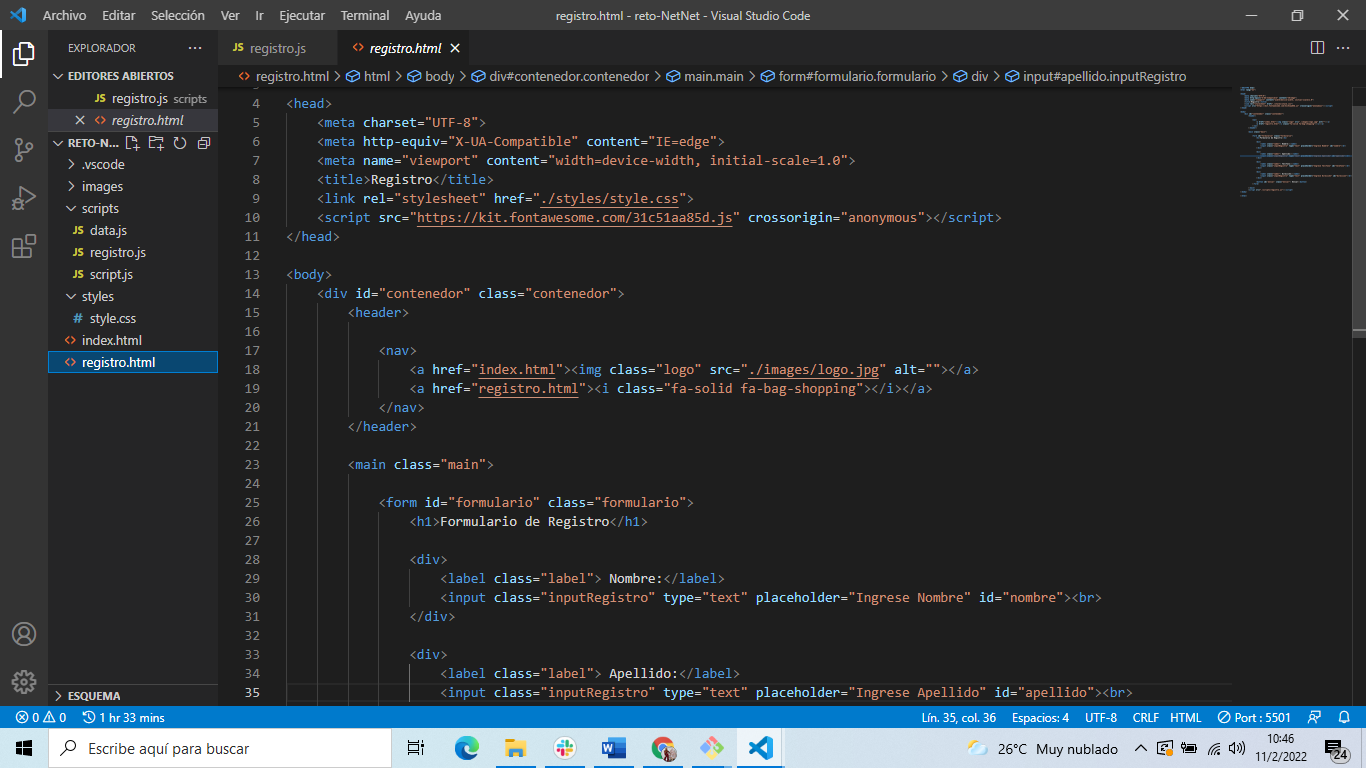Screen dimensions: 1366x768
Task: Collapse all folders in explorer
Action: [204, 143]
